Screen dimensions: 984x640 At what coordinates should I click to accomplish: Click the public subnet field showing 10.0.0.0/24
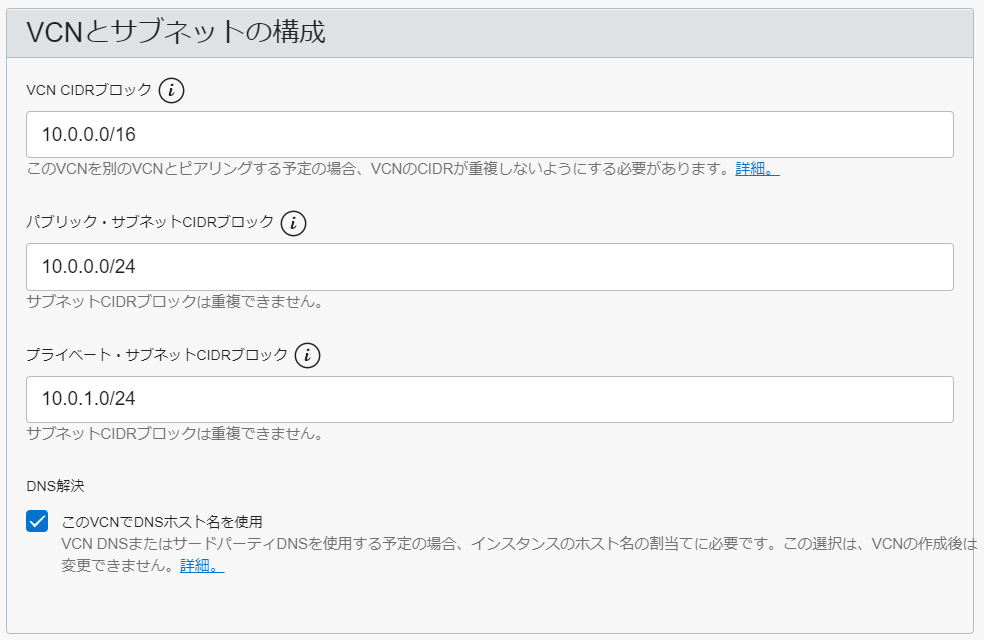[x=490, y=266]
